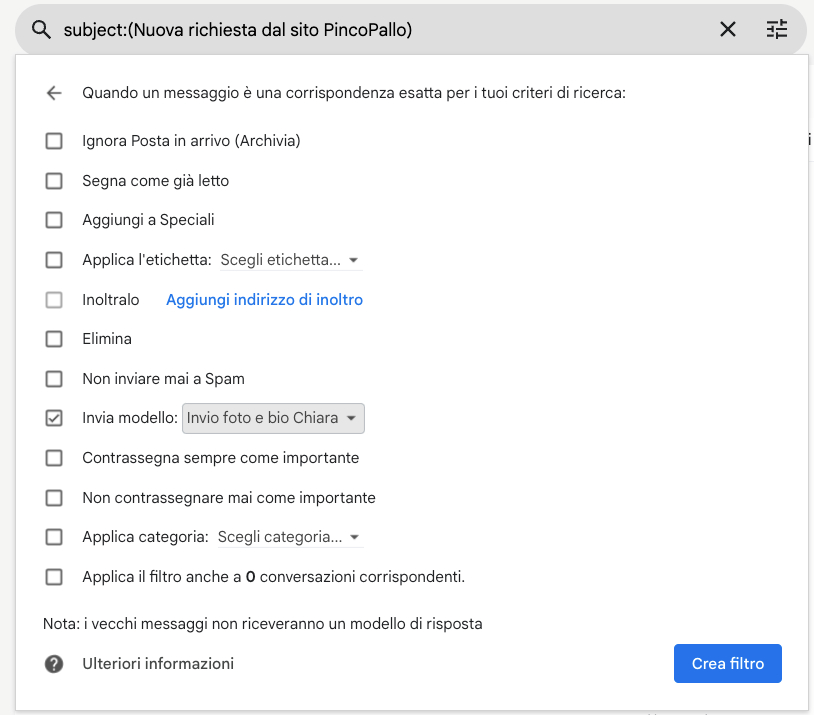Screen dimensions: 814x715
Task: Click into the subject search field
Action: (380, 30)
